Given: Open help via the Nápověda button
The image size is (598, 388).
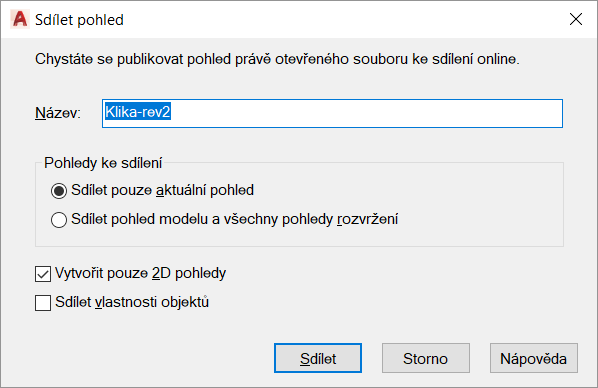Looking at the screenshot, I should tap(534, 358).
